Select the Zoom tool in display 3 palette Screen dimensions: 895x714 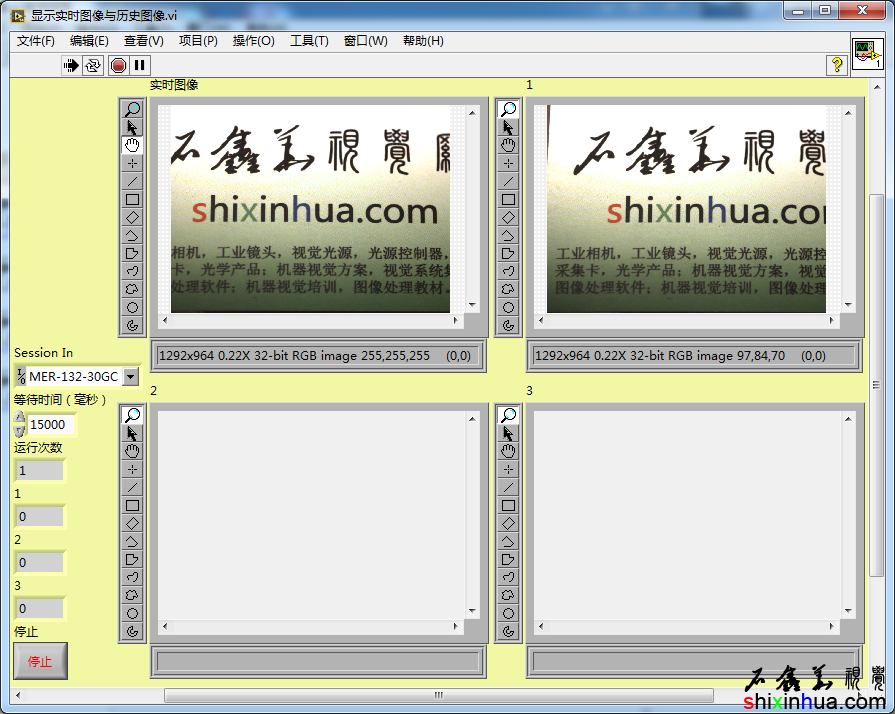(509, 415)
